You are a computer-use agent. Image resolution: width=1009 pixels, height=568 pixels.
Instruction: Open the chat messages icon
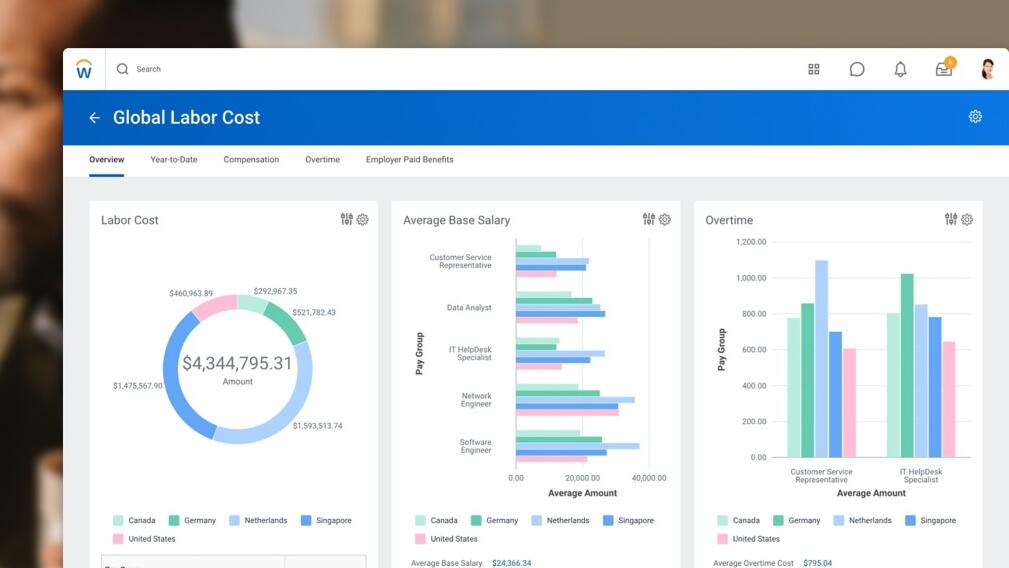(857, 69)
